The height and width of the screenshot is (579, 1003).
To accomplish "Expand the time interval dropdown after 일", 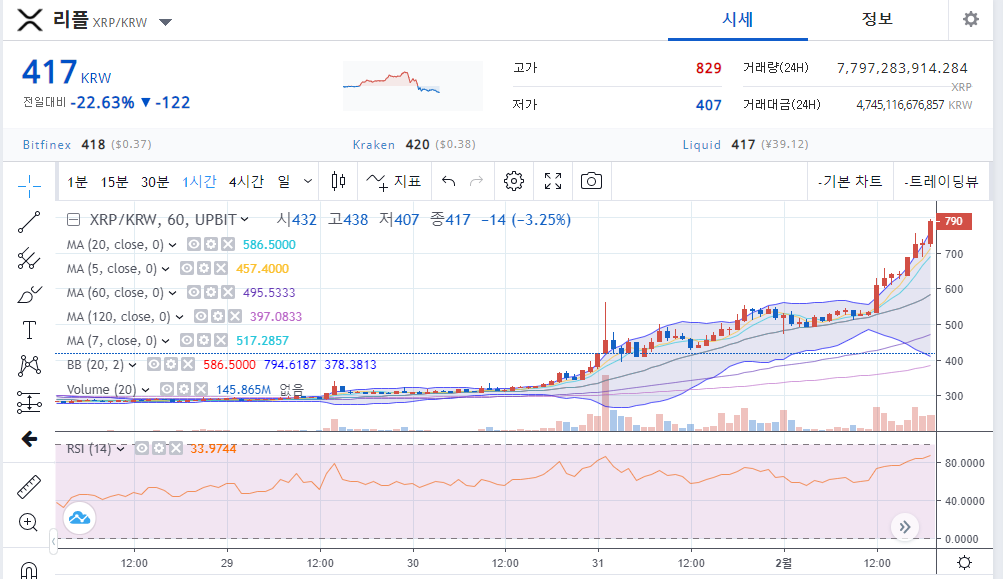I will [x=308, y=182].
